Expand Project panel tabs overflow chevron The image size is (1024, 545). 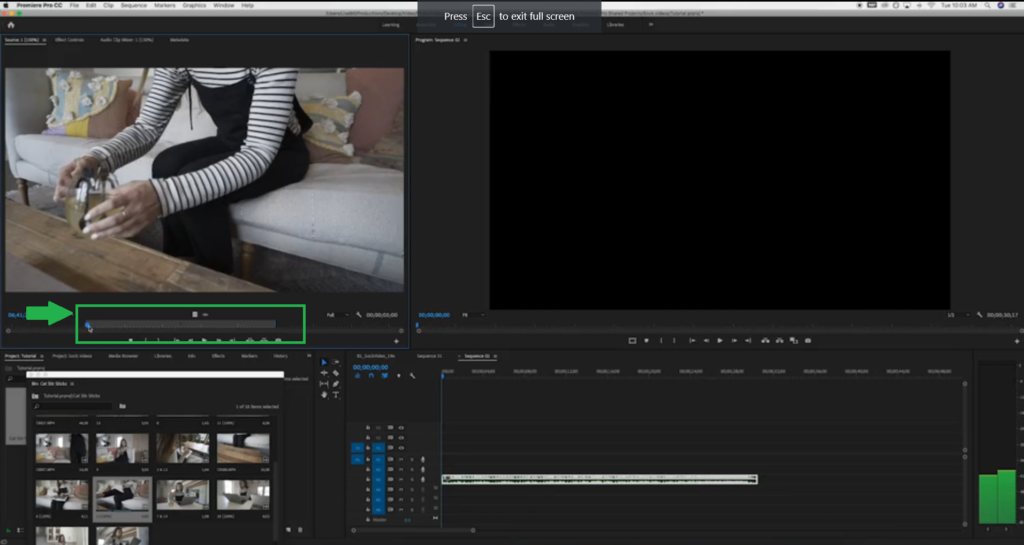tap(308, 356)
